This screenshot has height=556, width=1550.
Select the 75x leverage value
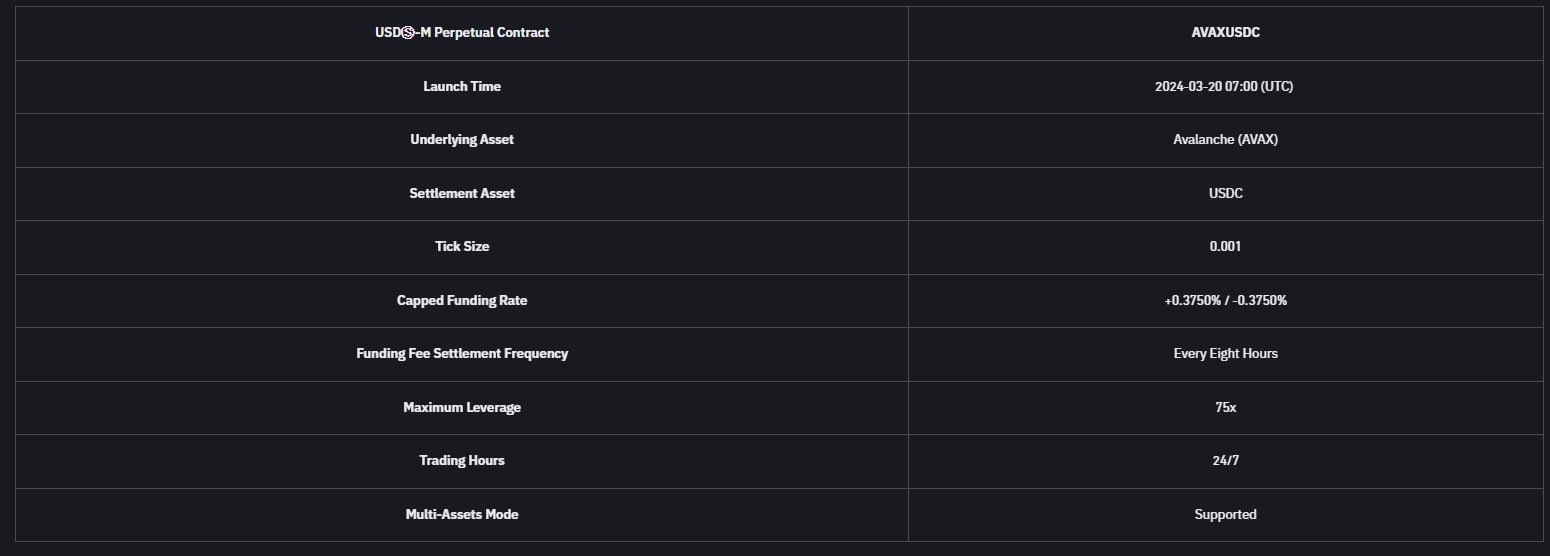click(1225, 407)
